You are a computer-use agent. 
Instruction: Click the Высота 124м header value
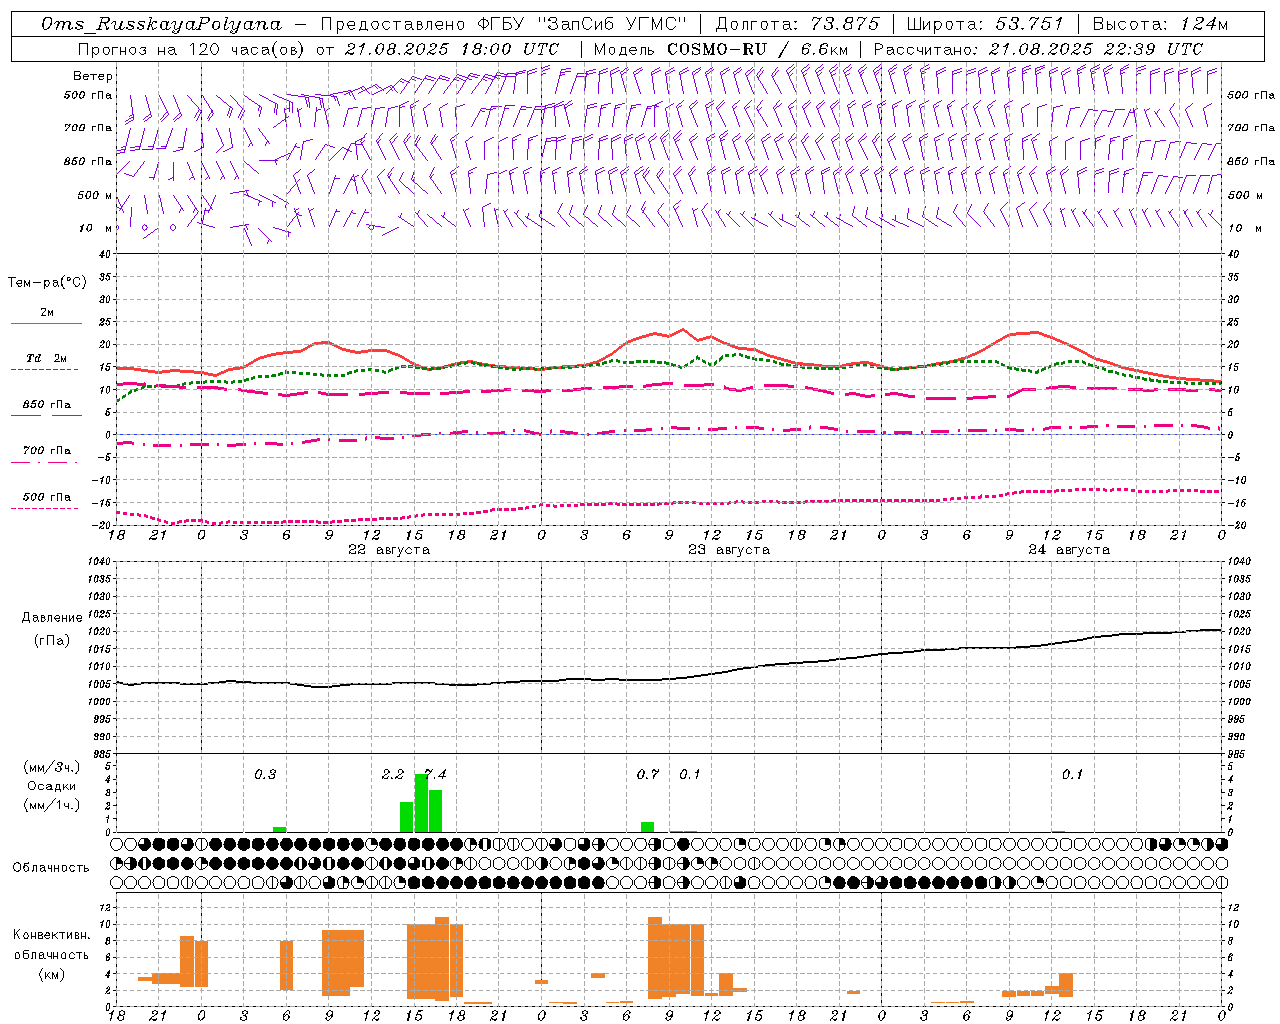(x=1160, y=24)
